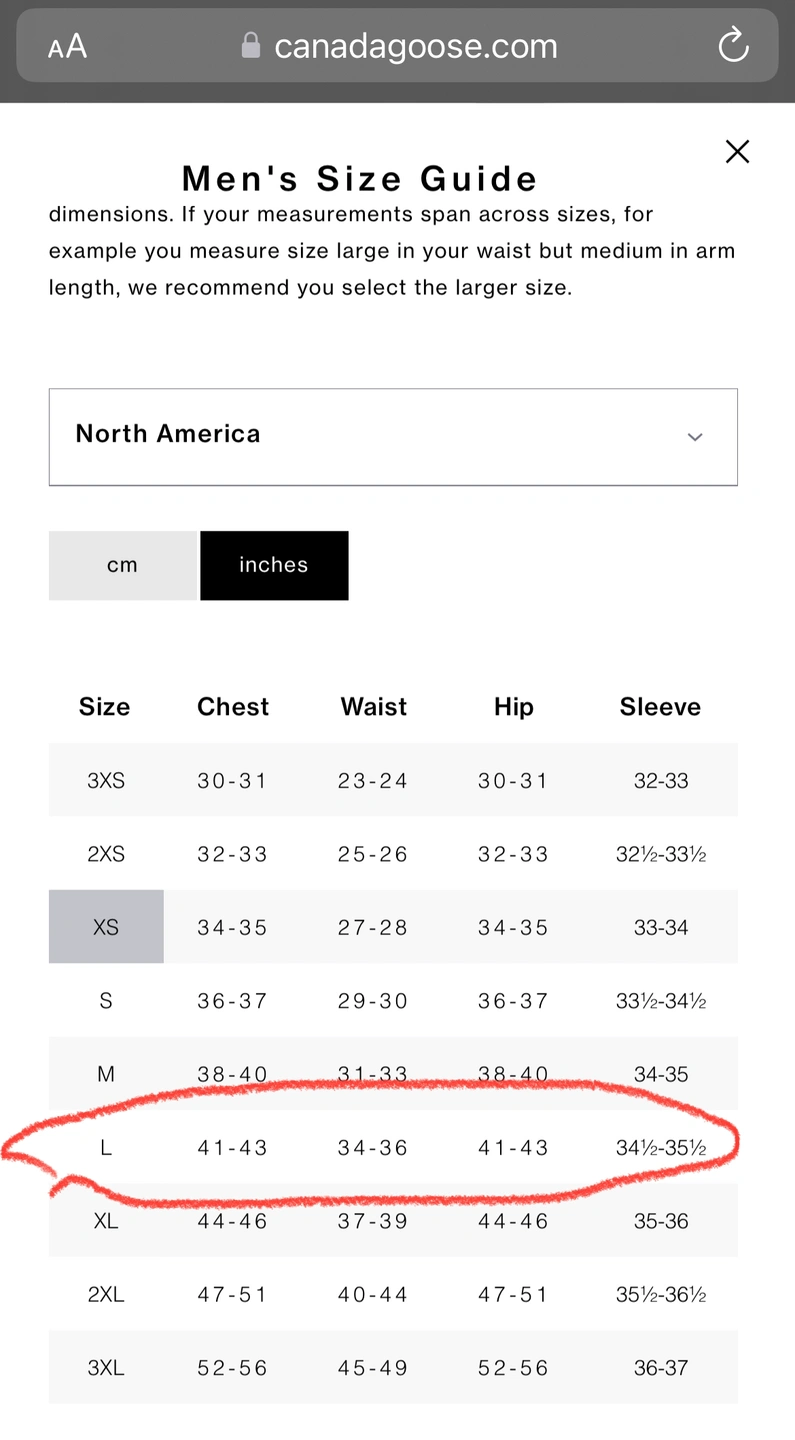
Task: Tap the L size row label
Action: coord(106,1148)
